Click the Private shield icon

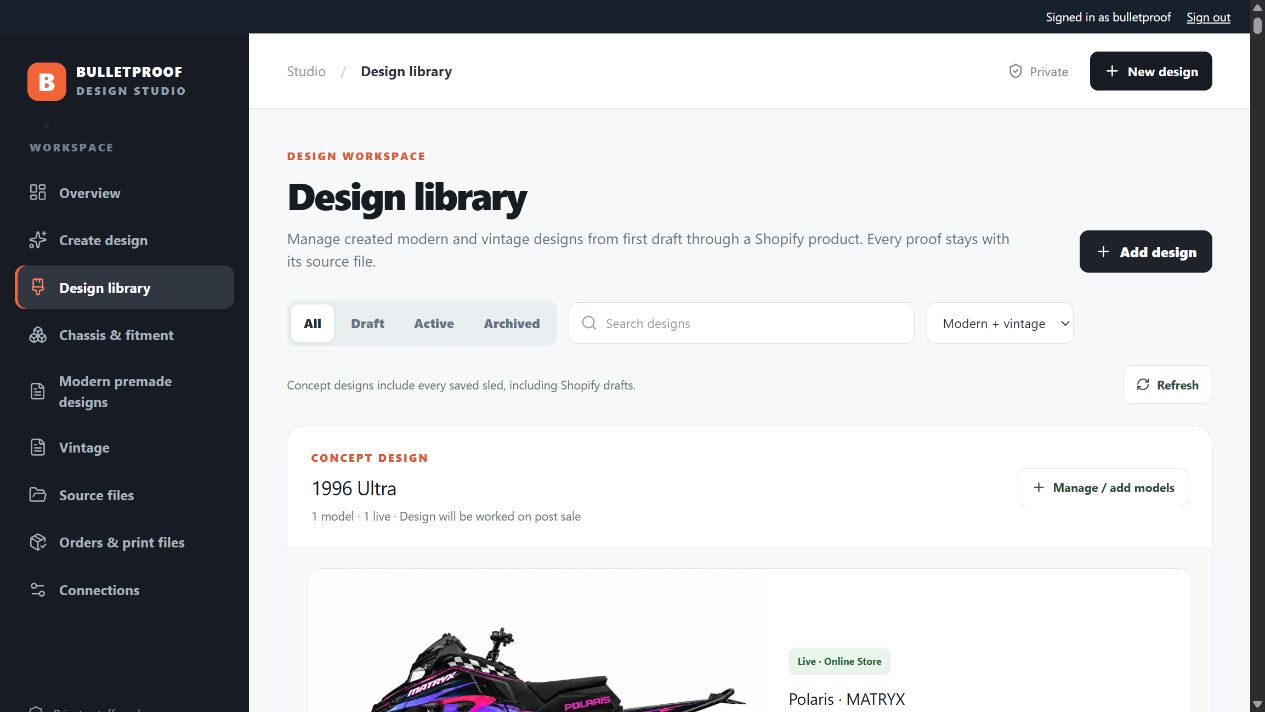[x=1016, y=72]
